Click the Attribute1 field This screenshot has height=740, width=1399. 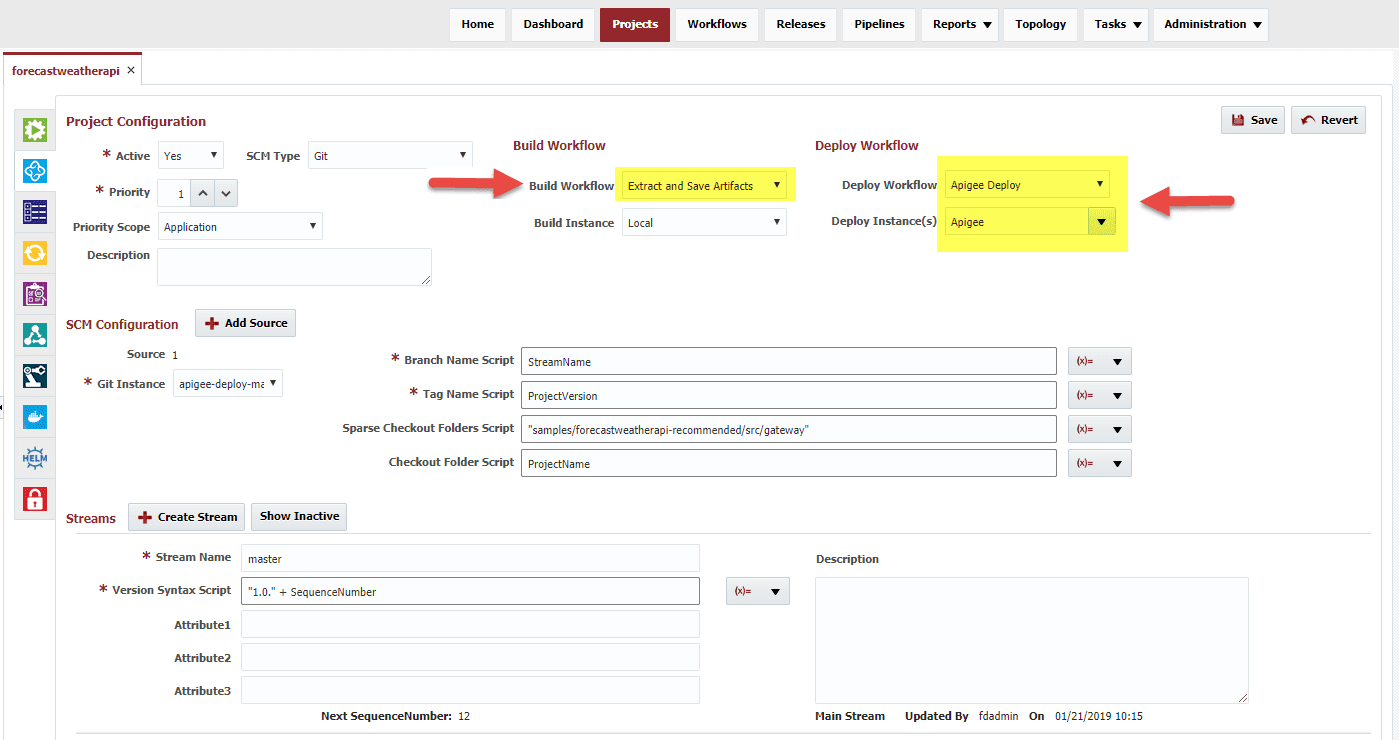pyautogui.click(x=470, y=624)
